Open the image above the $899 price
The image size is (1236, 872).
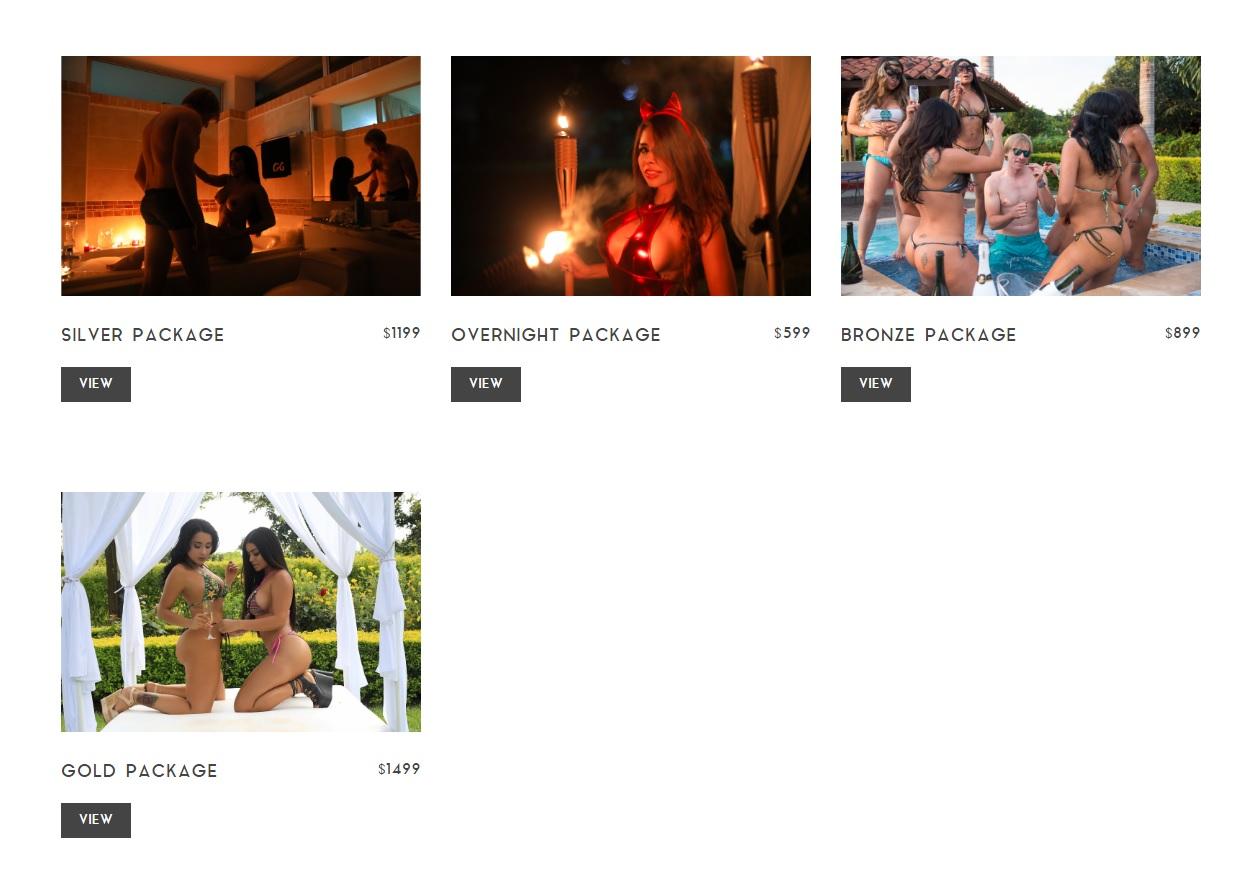click(1021, 176)
